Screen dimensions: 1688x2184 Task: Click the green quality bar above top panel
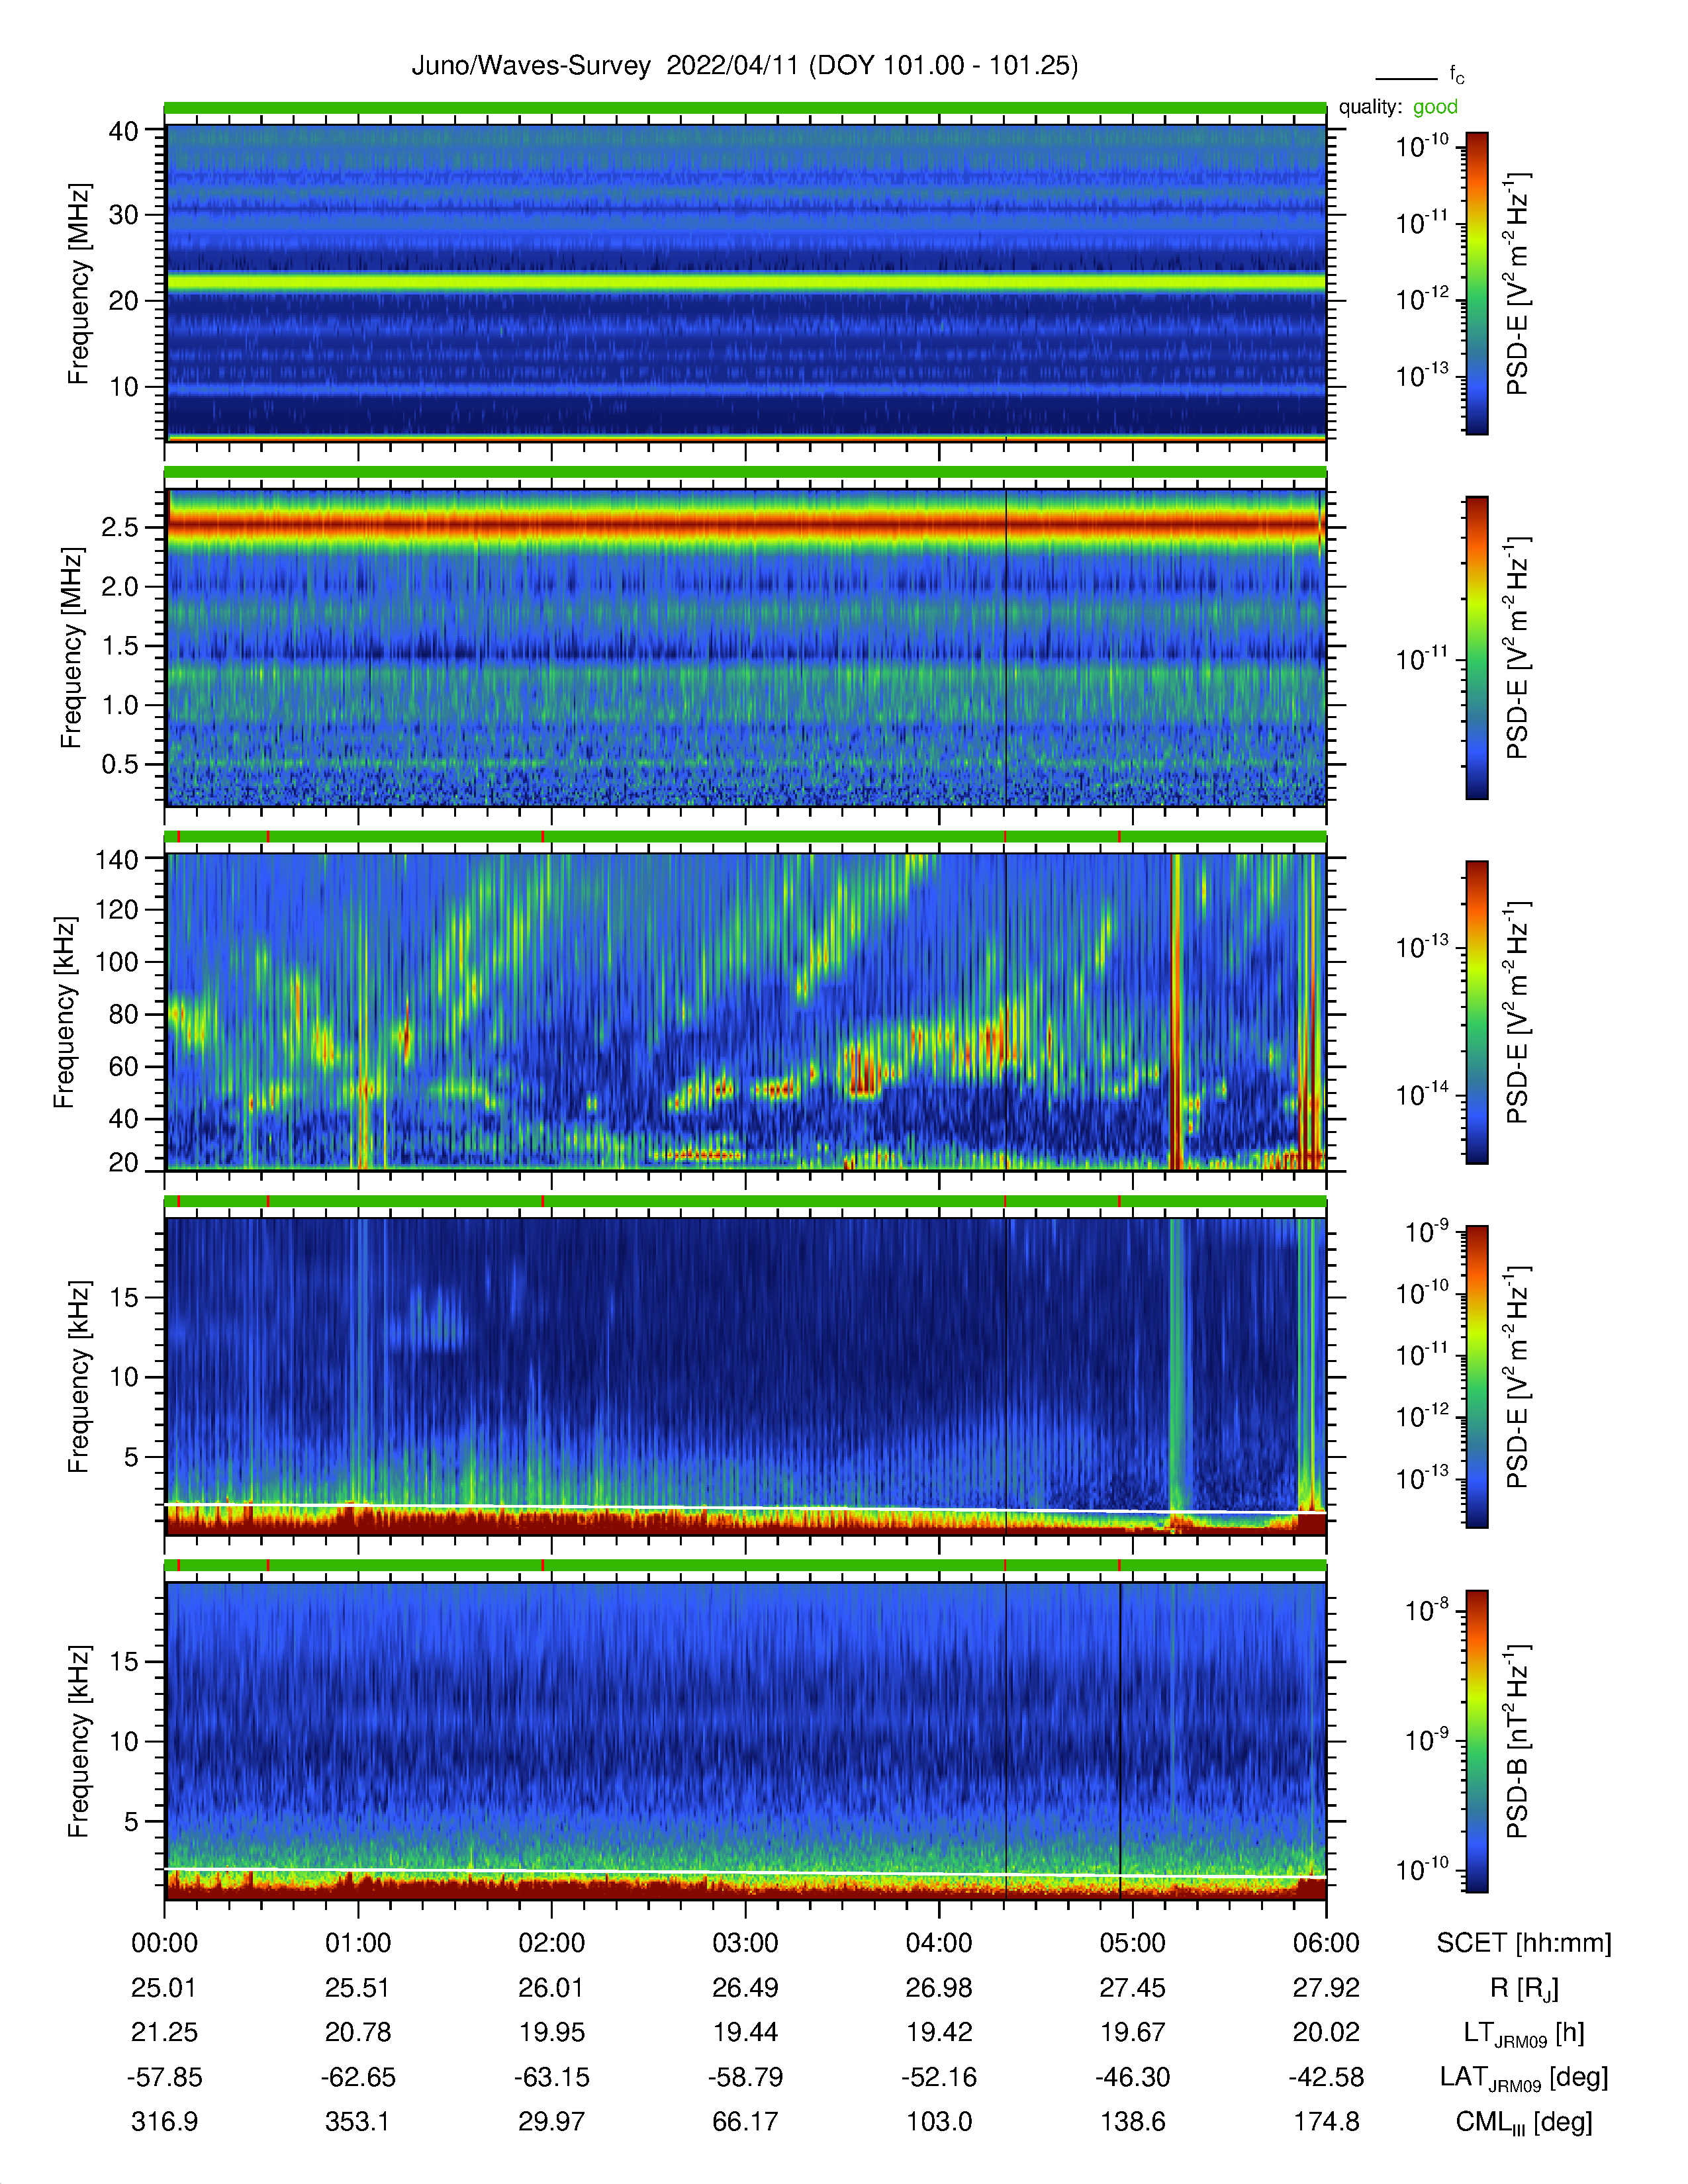pos(745,108)
